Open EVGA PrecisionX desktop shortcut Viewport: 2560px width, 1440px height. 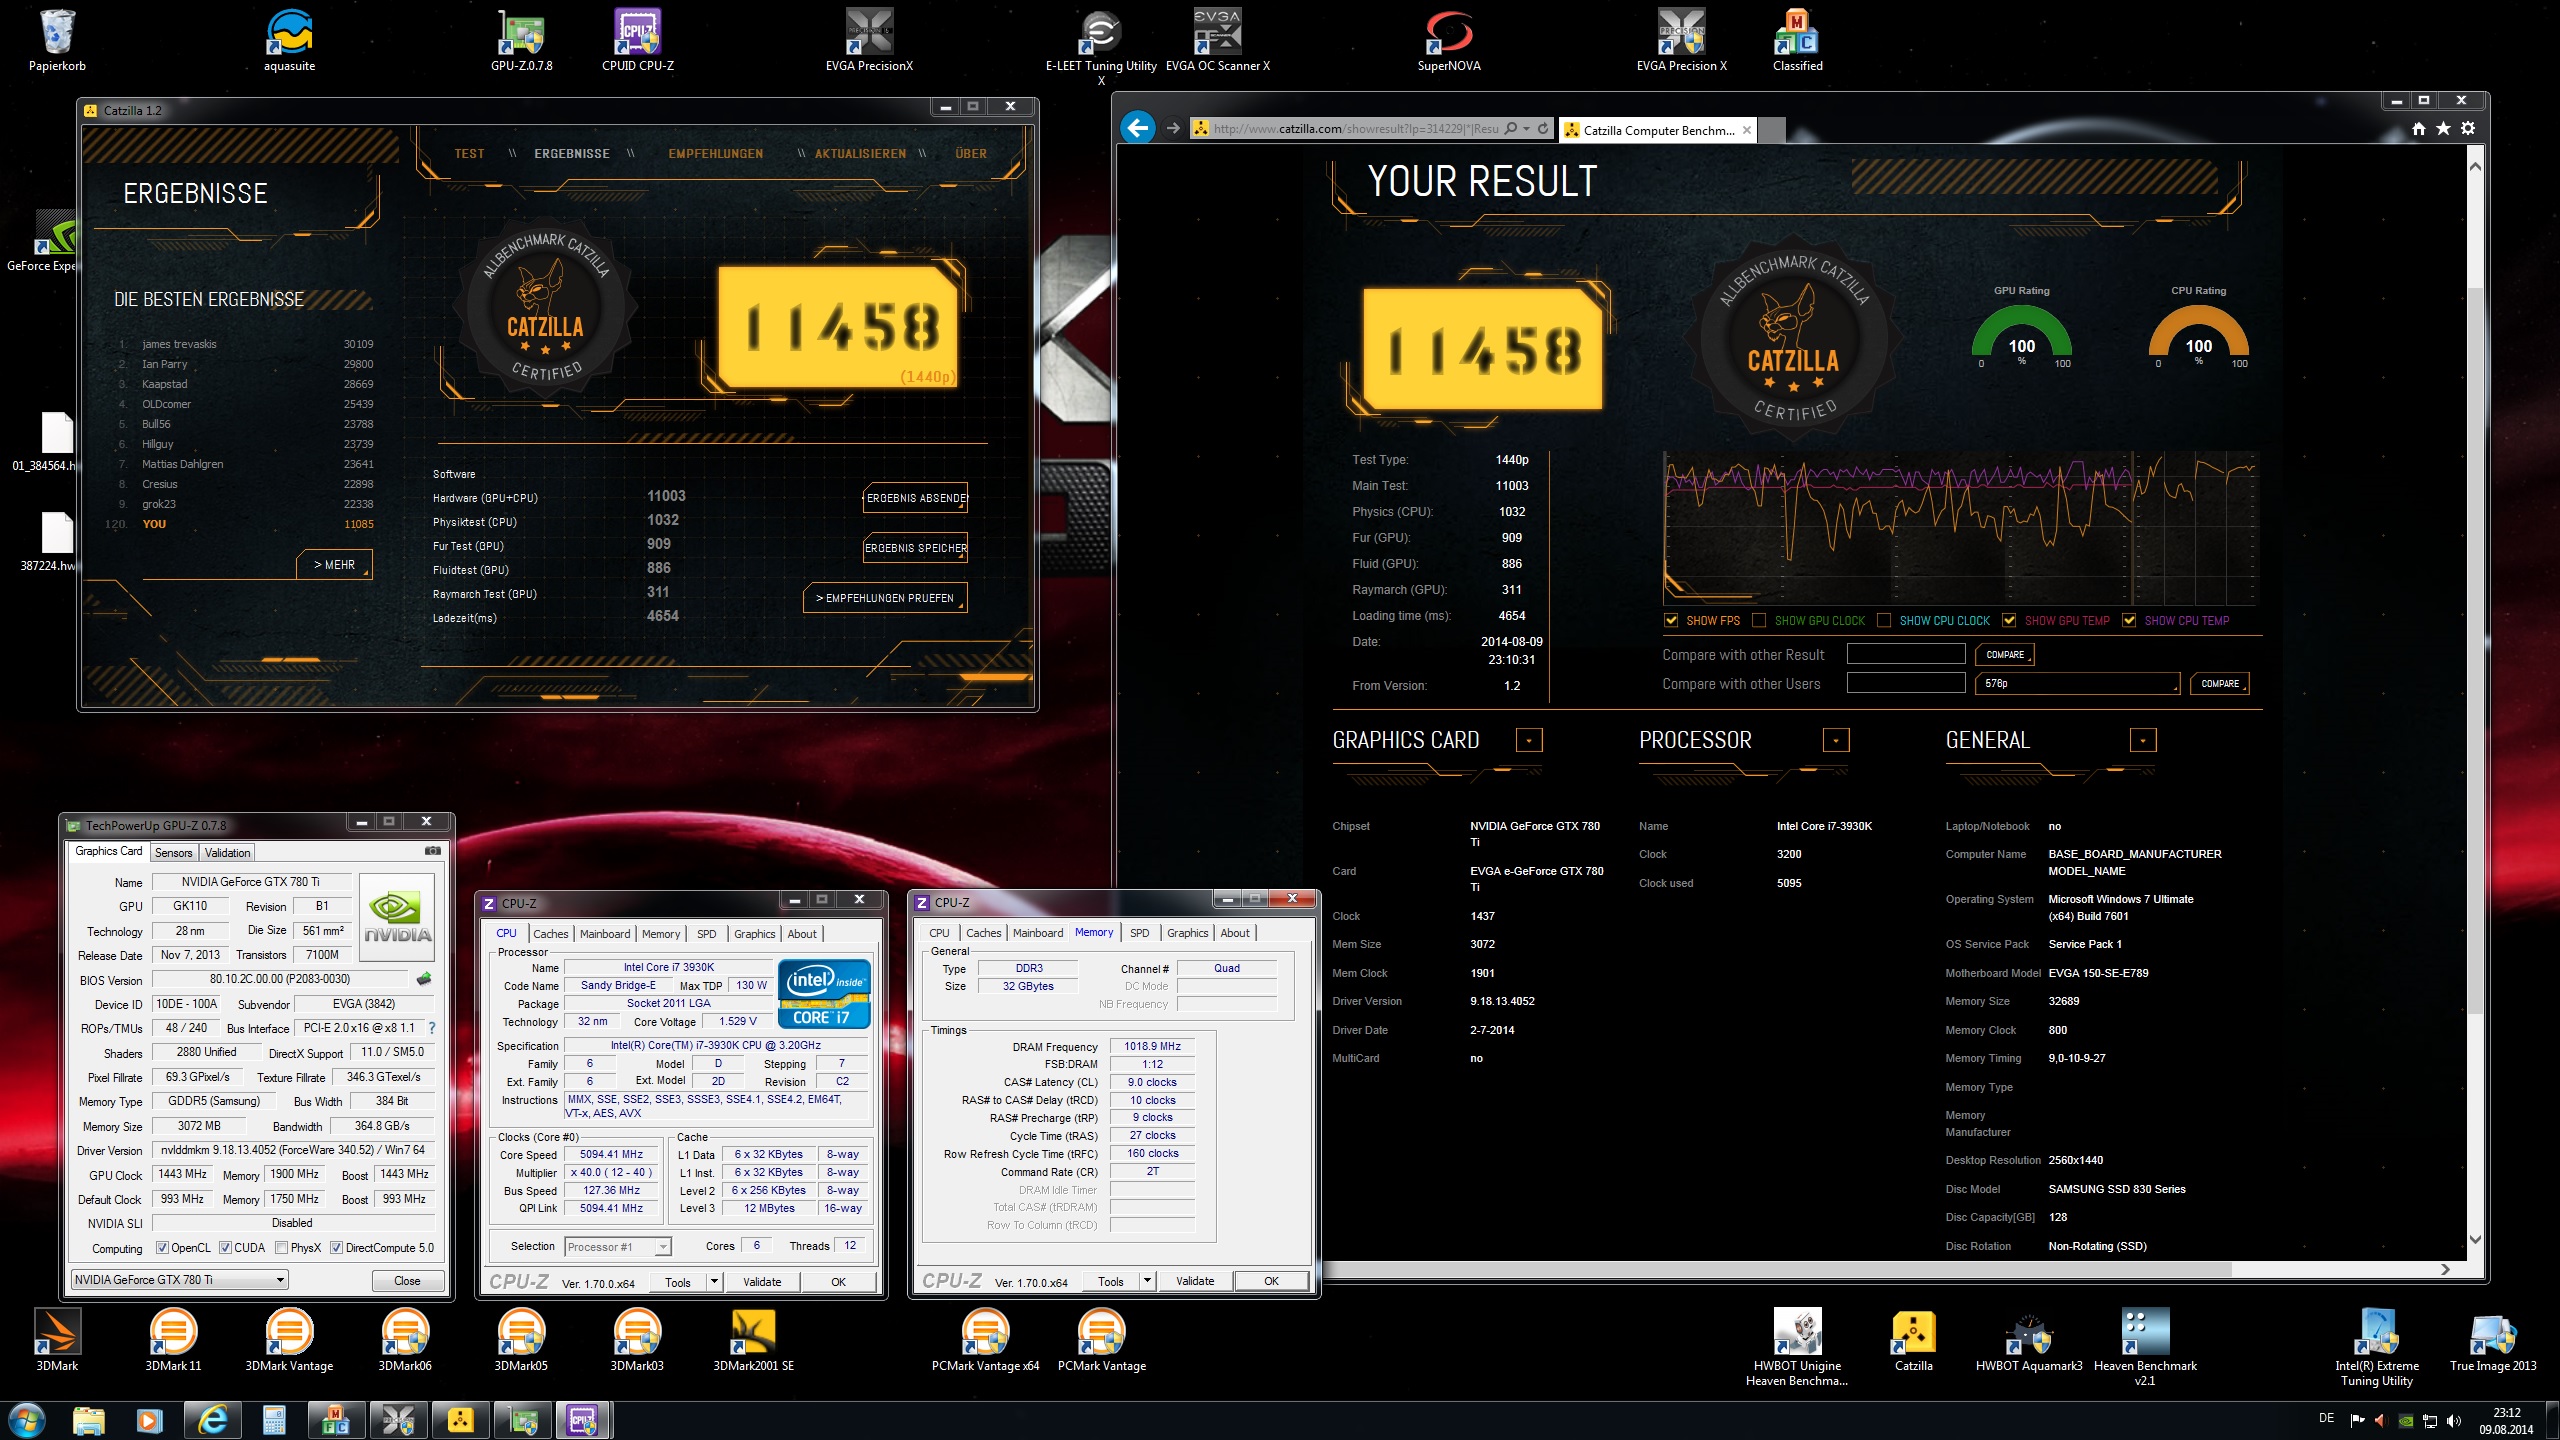click(869, 40)
